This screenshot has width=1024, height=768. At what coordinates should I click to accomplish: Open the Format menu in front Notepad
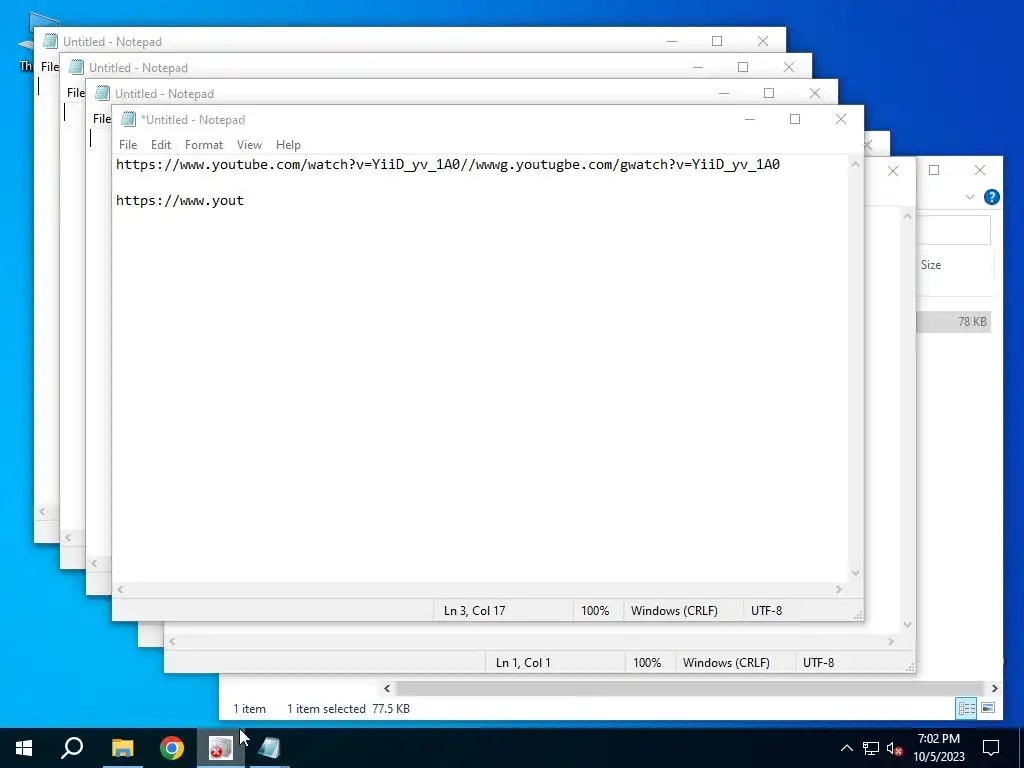[204, 145]
